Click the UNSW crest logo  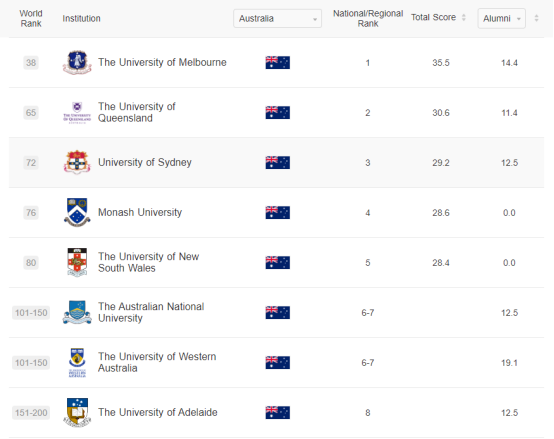[x=77, y=262]
